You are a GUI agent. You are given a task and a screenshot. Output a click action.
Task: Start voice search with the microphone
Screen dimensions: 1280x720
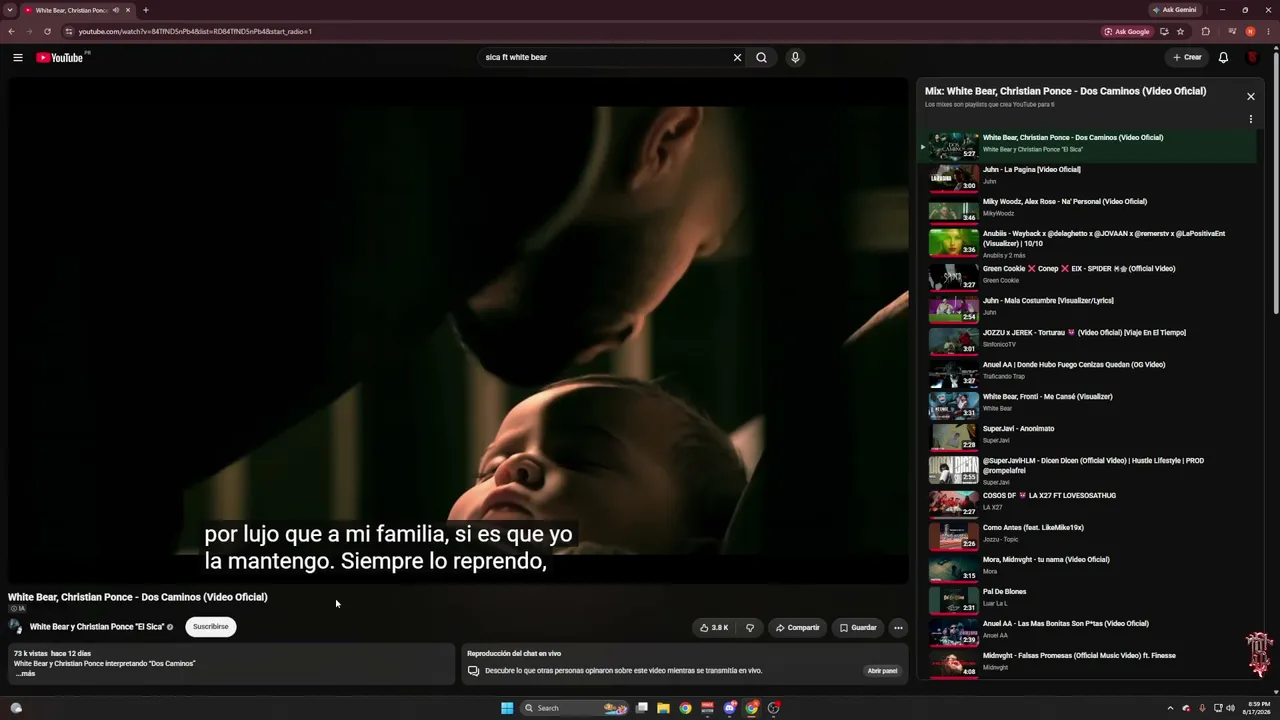[x=795, y=58]
